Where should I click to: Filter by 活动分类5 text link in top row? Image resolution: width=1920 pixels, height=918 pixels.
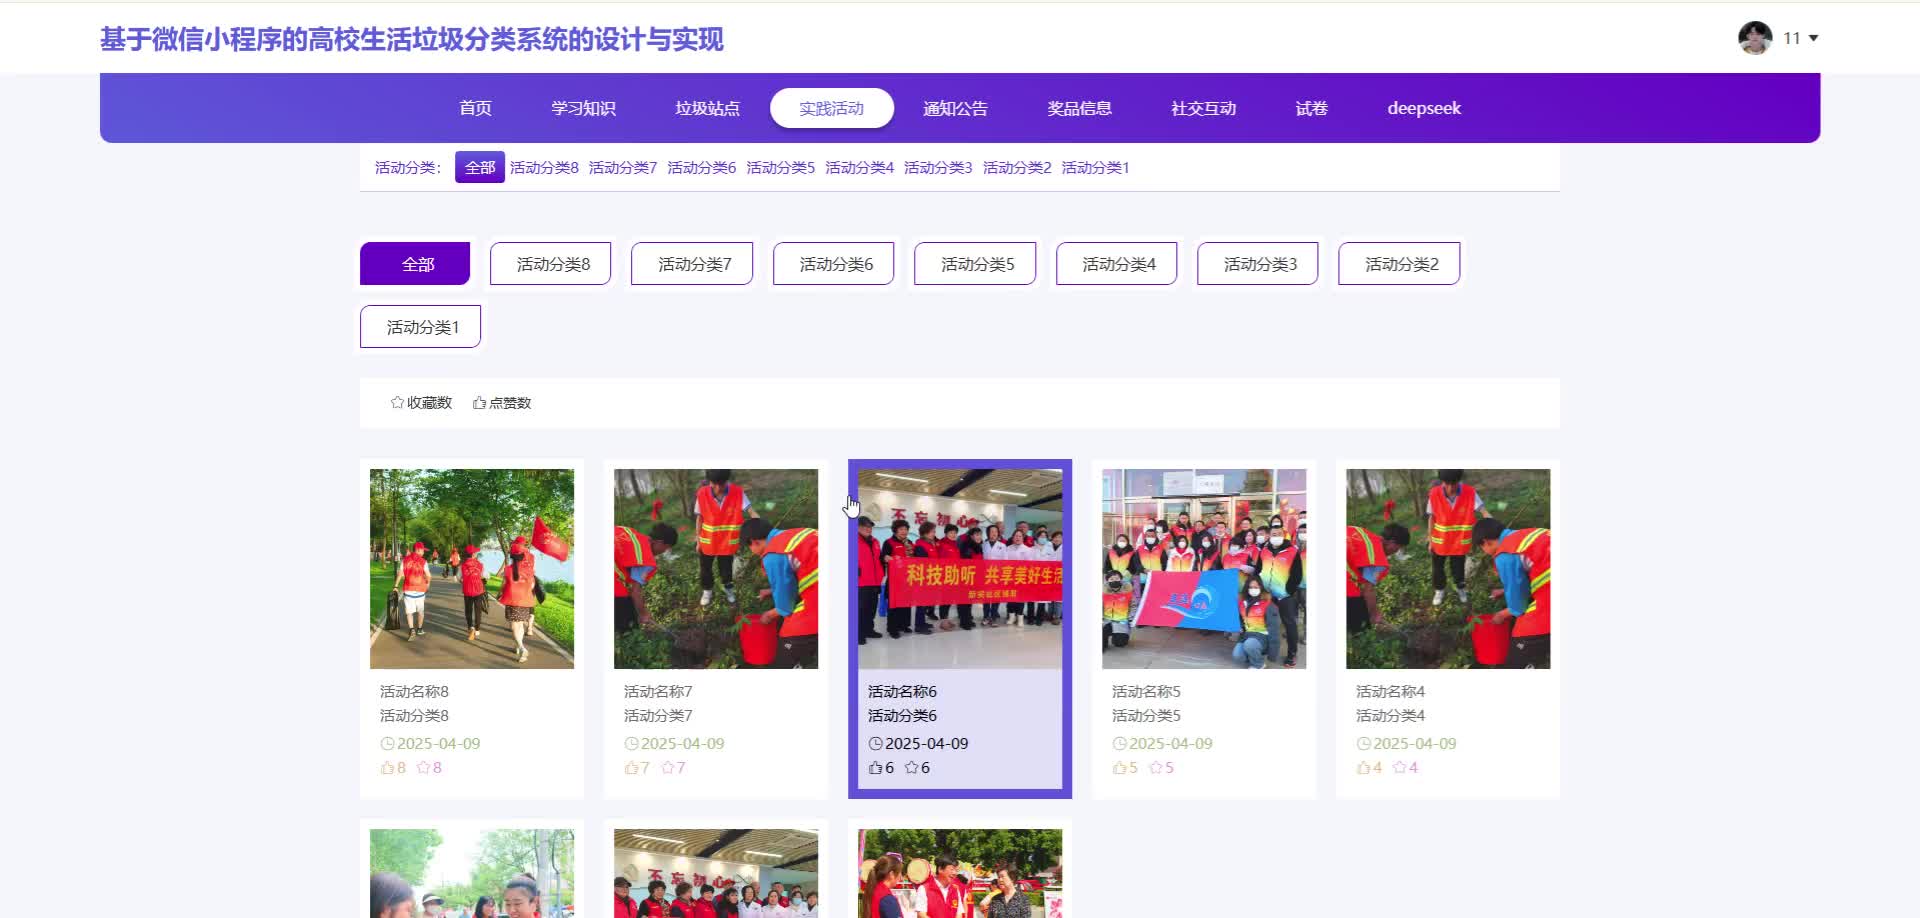[x=781, y=167]
